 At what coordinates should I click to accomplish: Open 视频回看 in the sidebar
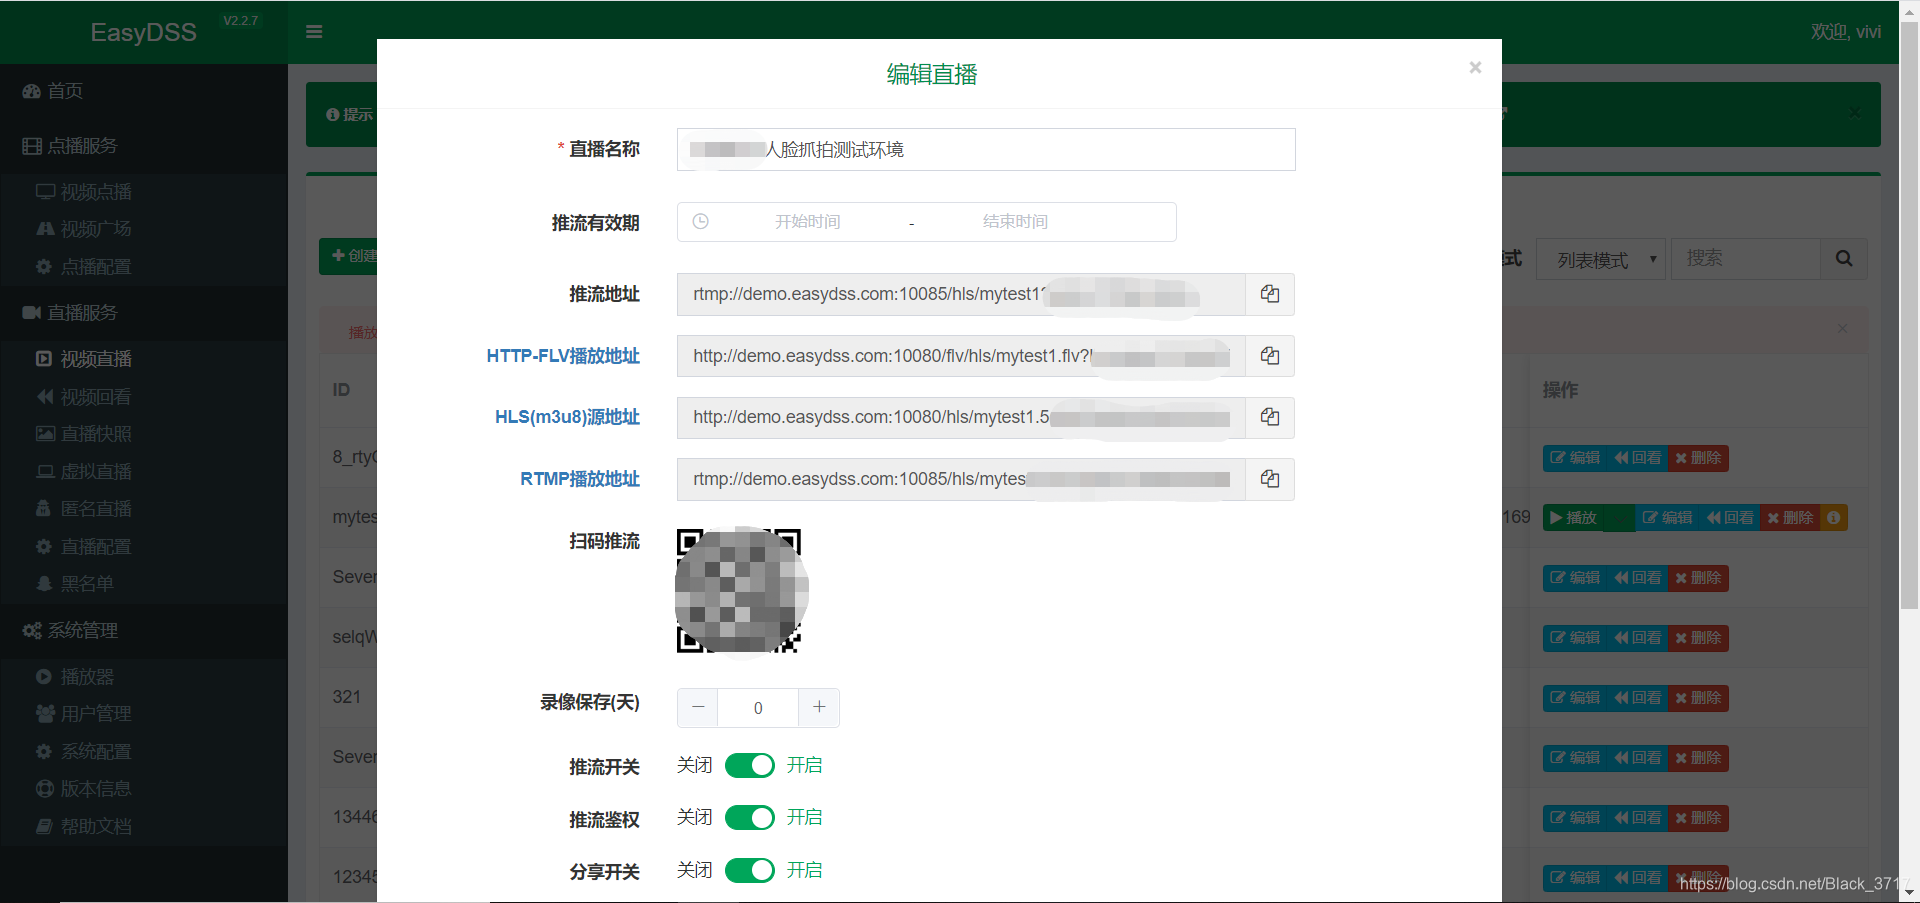click(144, 397)
